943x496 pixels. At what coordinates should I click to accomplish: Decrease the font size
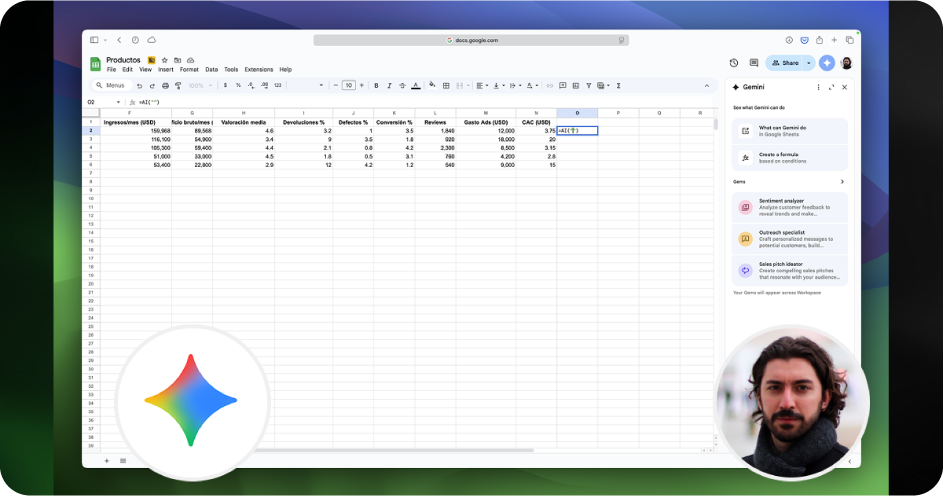click(336, 86)
